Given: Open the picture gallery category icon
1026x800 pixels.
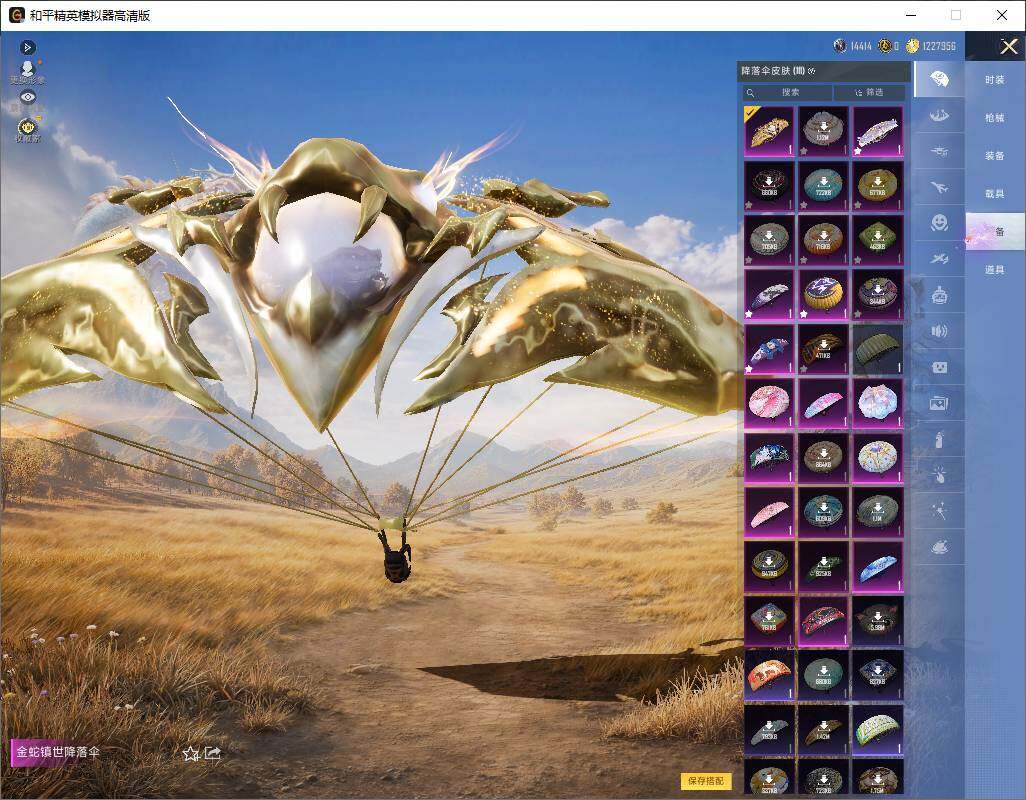Looking at the screenshot, I should pos(939,404).
